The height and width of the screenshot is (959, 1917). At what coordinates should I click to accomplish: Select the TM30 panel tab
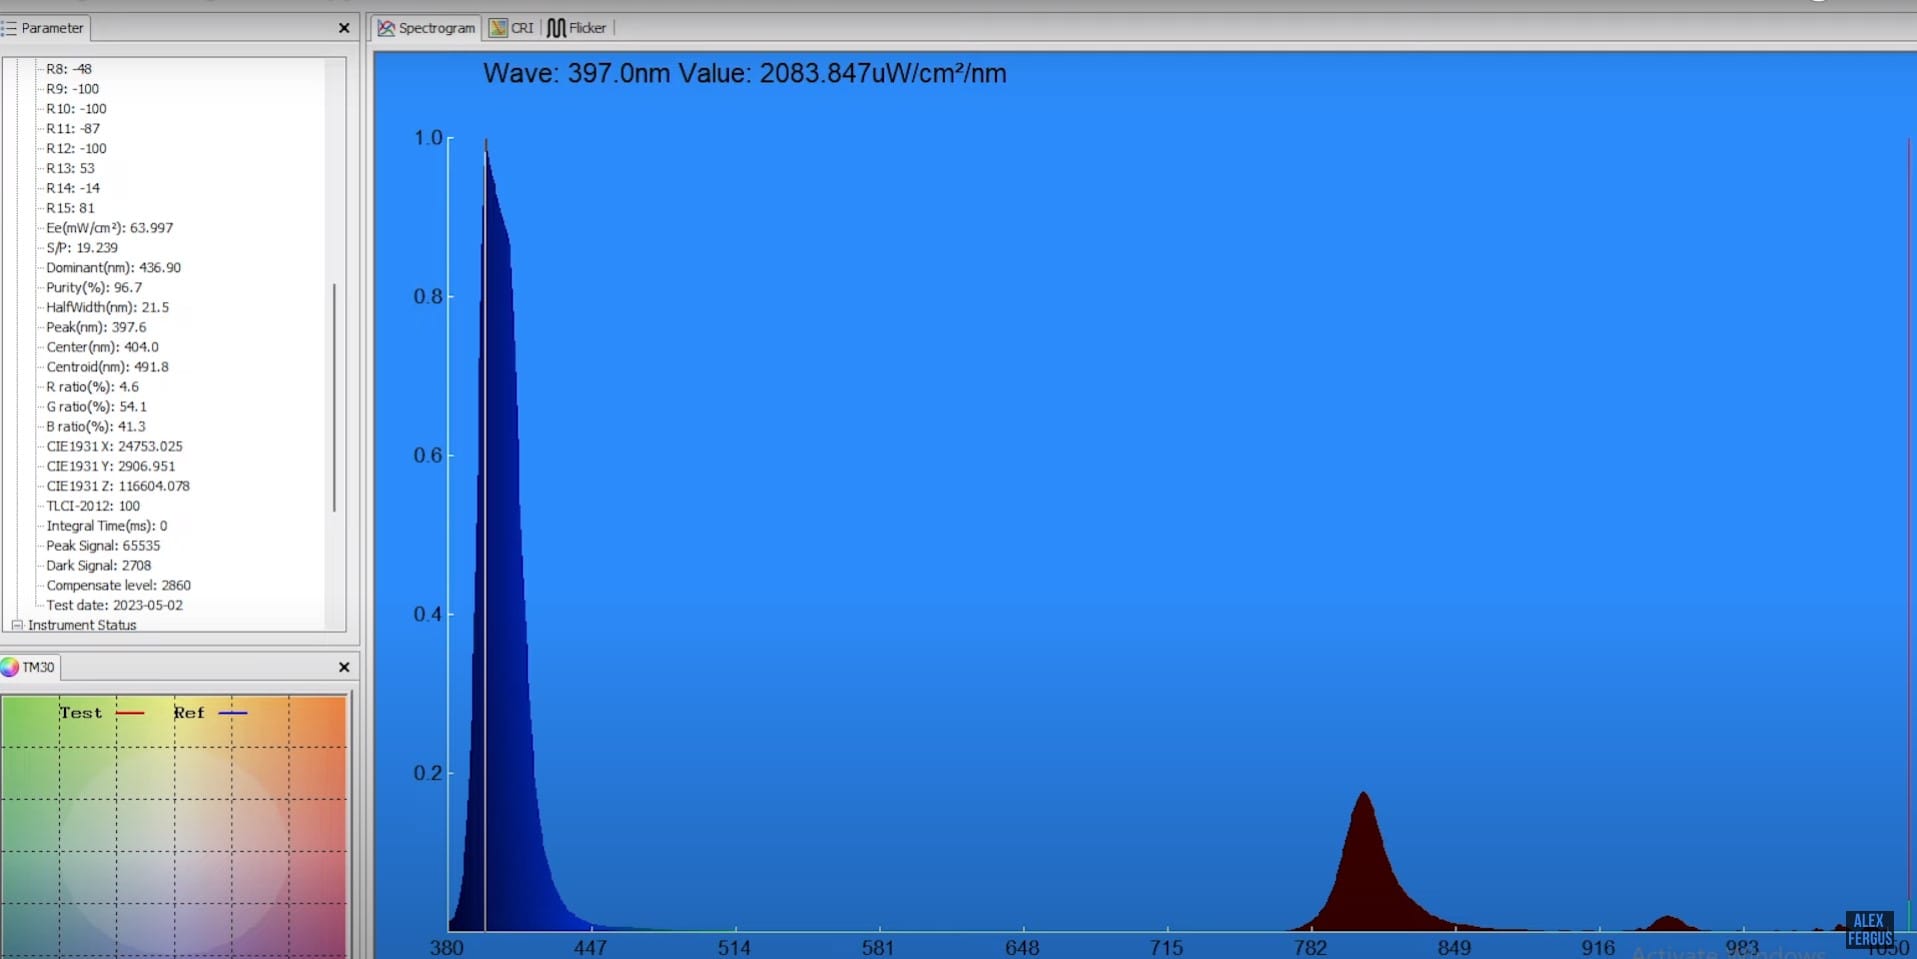coord(29,667)
